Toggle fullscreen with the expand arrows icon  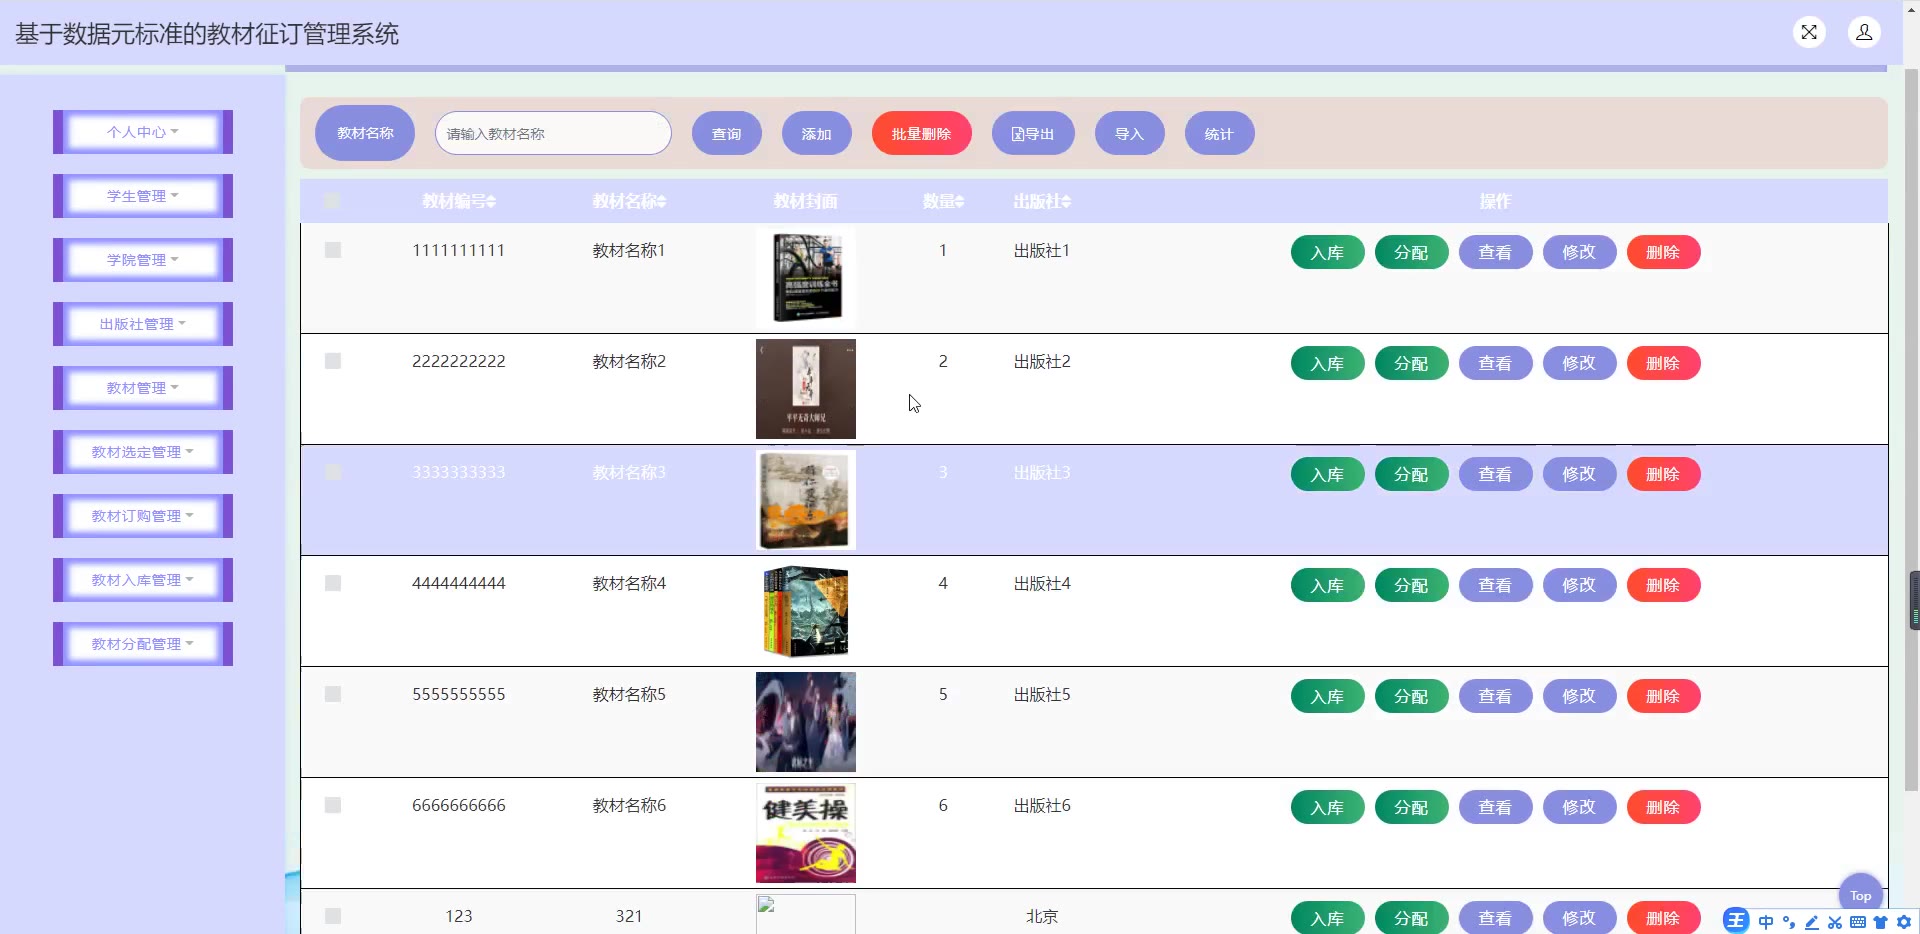coord(1809,32)
